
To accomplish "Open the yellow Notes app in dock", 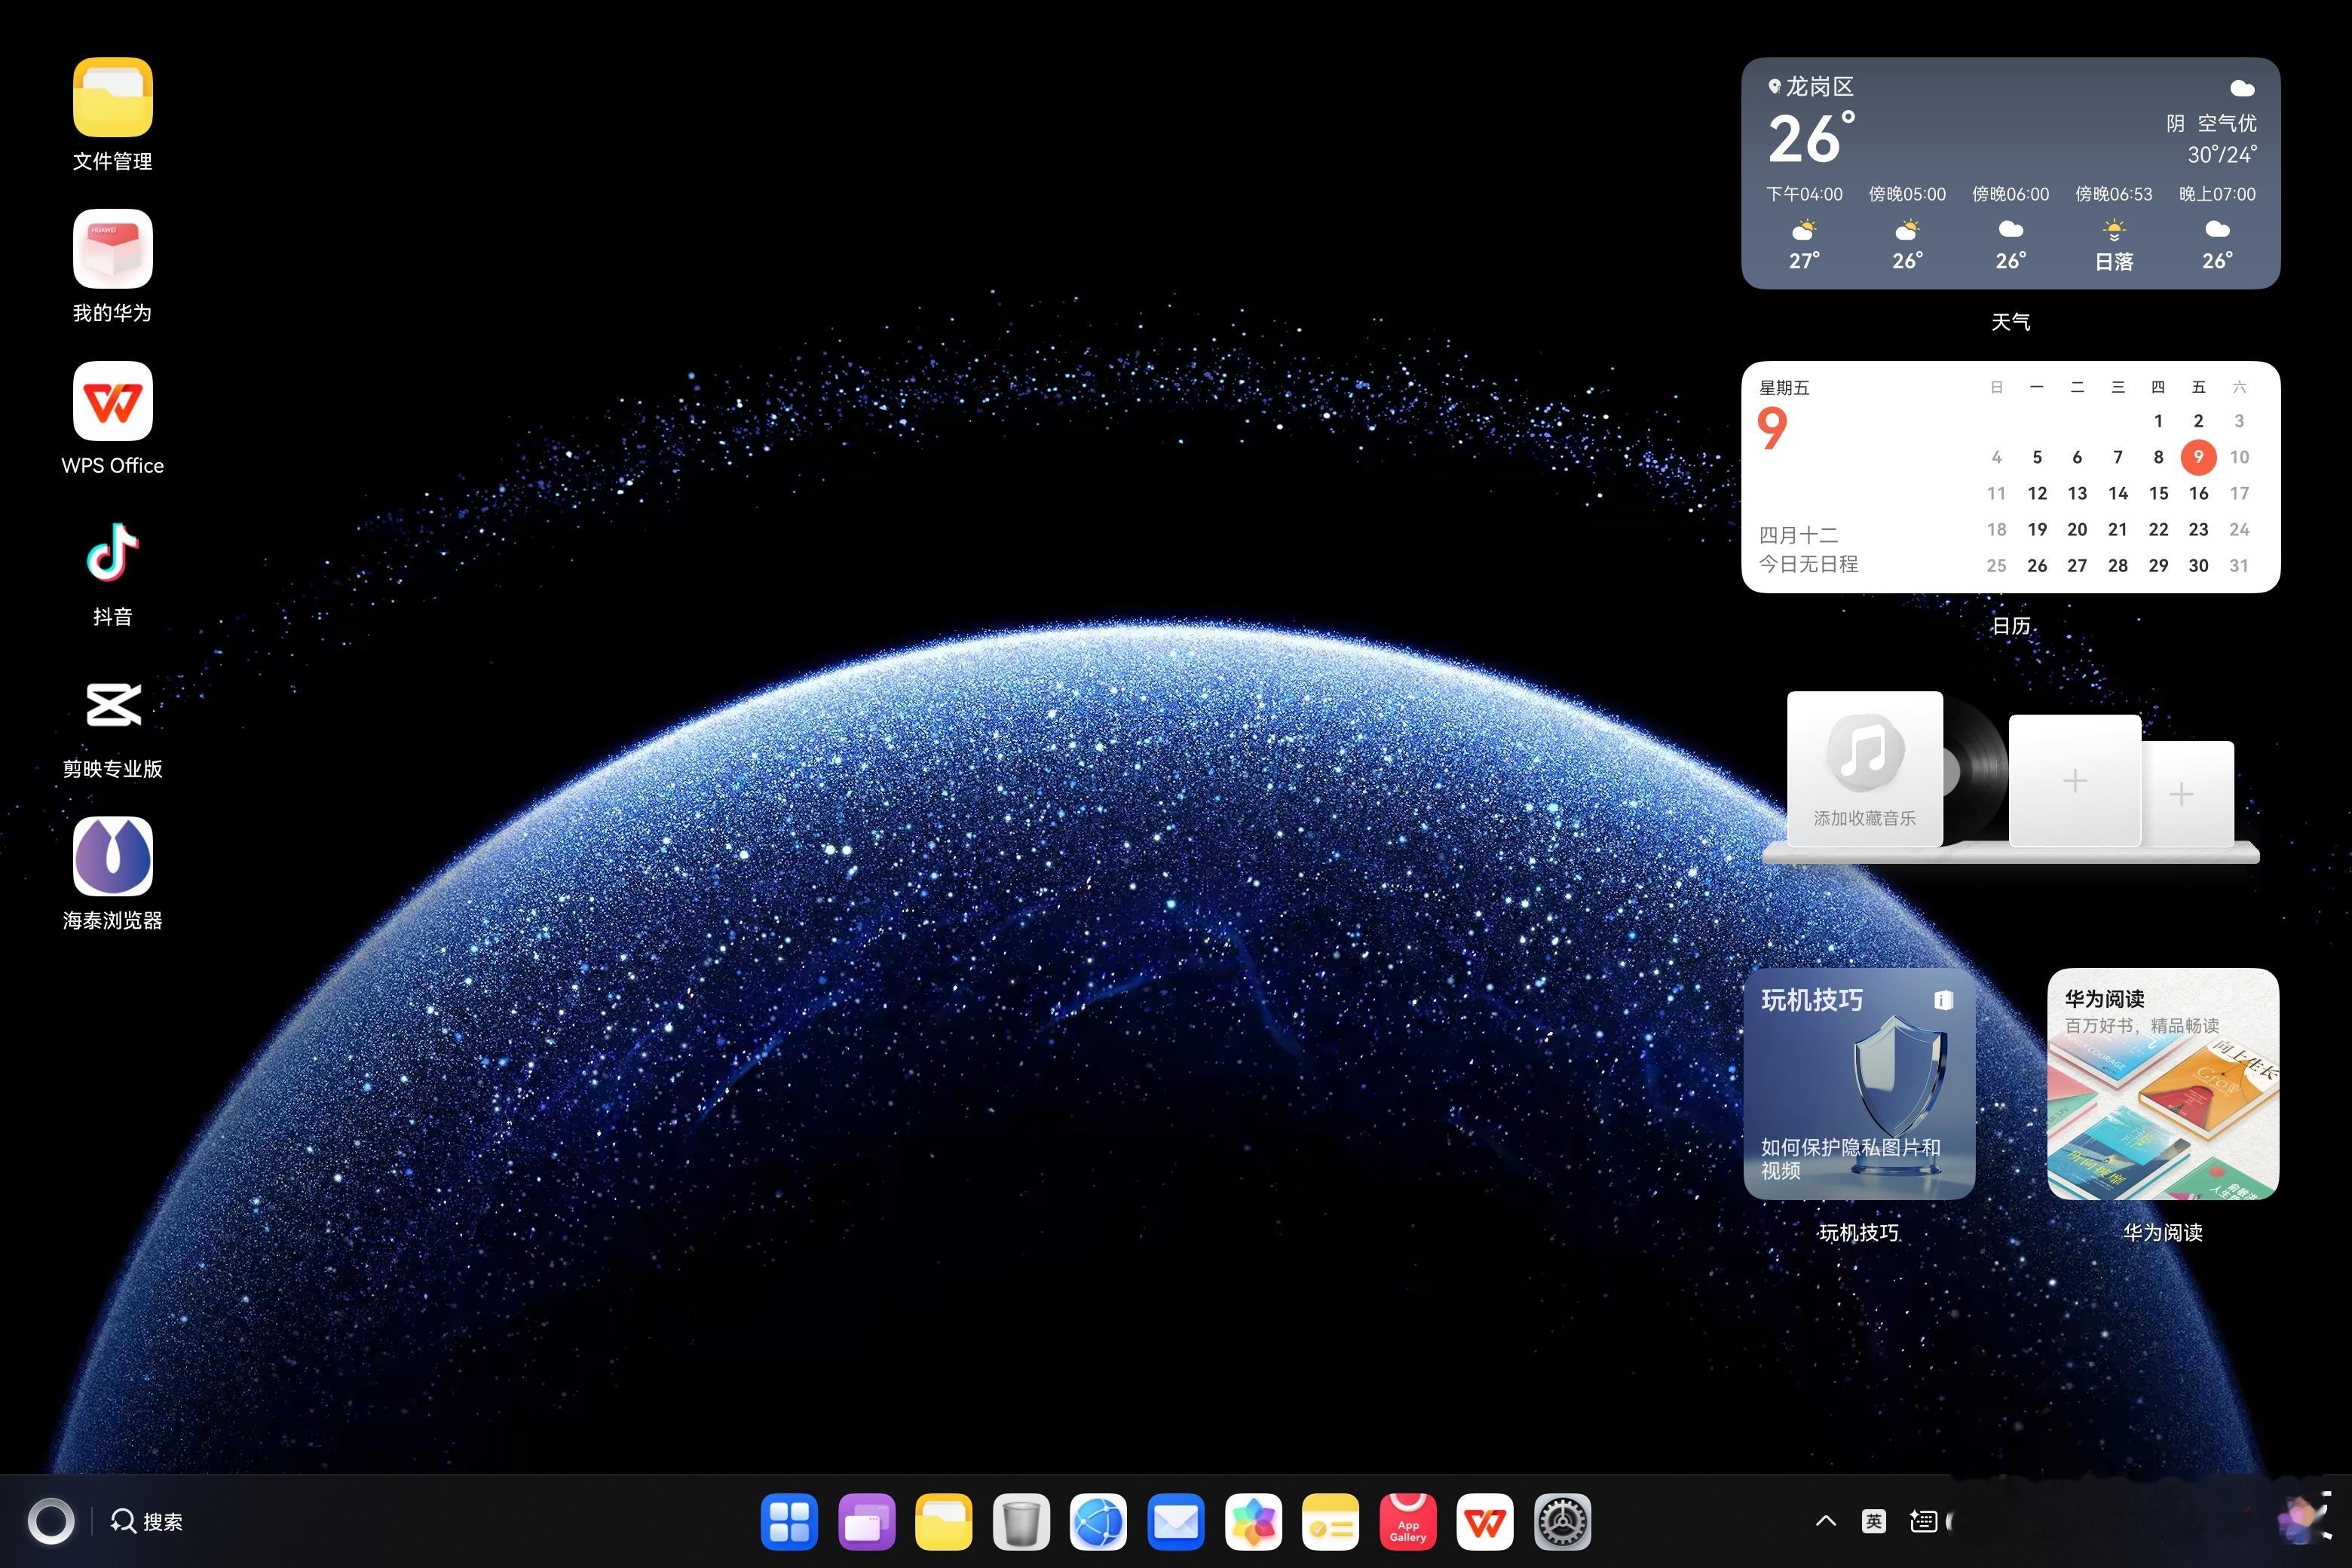I will pos(1330,1522).
